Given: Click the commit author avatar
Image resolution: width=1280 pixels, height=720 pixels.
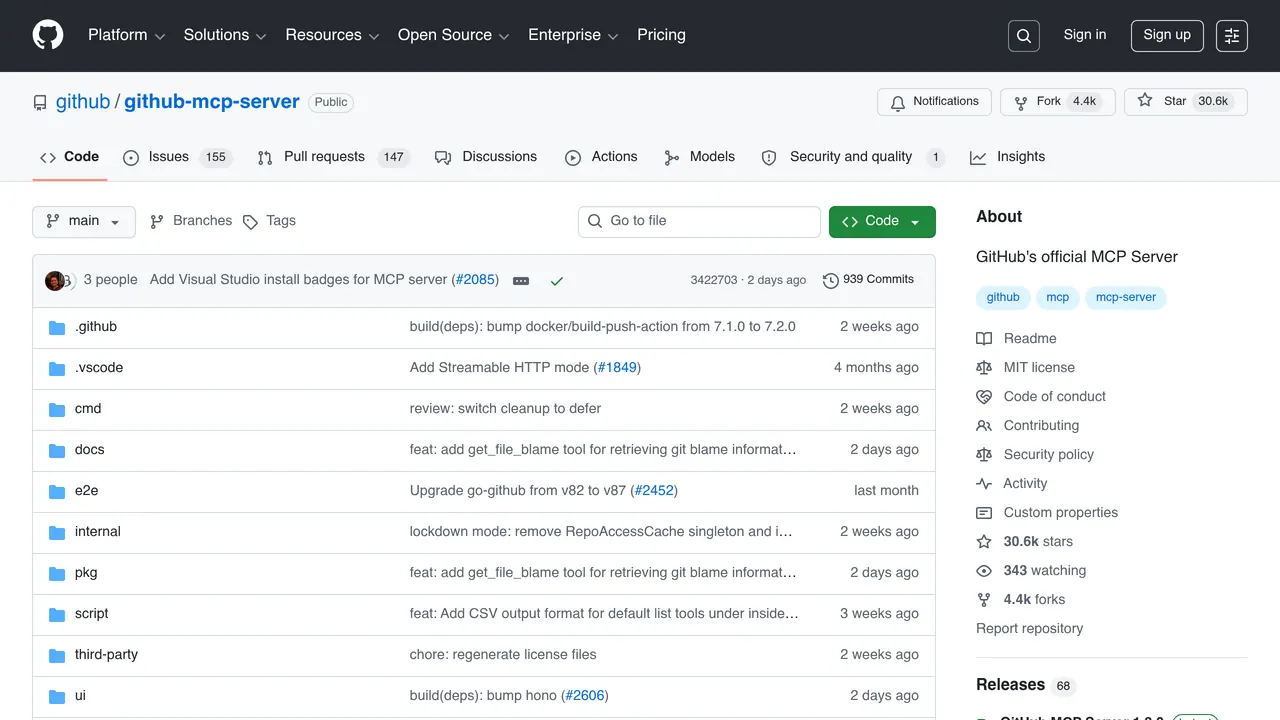Looking at the screenshot, I should (x=54, y=281).
